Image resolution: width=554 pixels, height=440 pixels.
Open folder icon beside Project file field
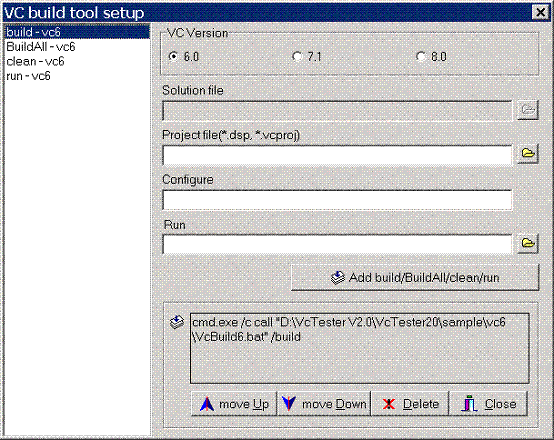coord(528,153)
